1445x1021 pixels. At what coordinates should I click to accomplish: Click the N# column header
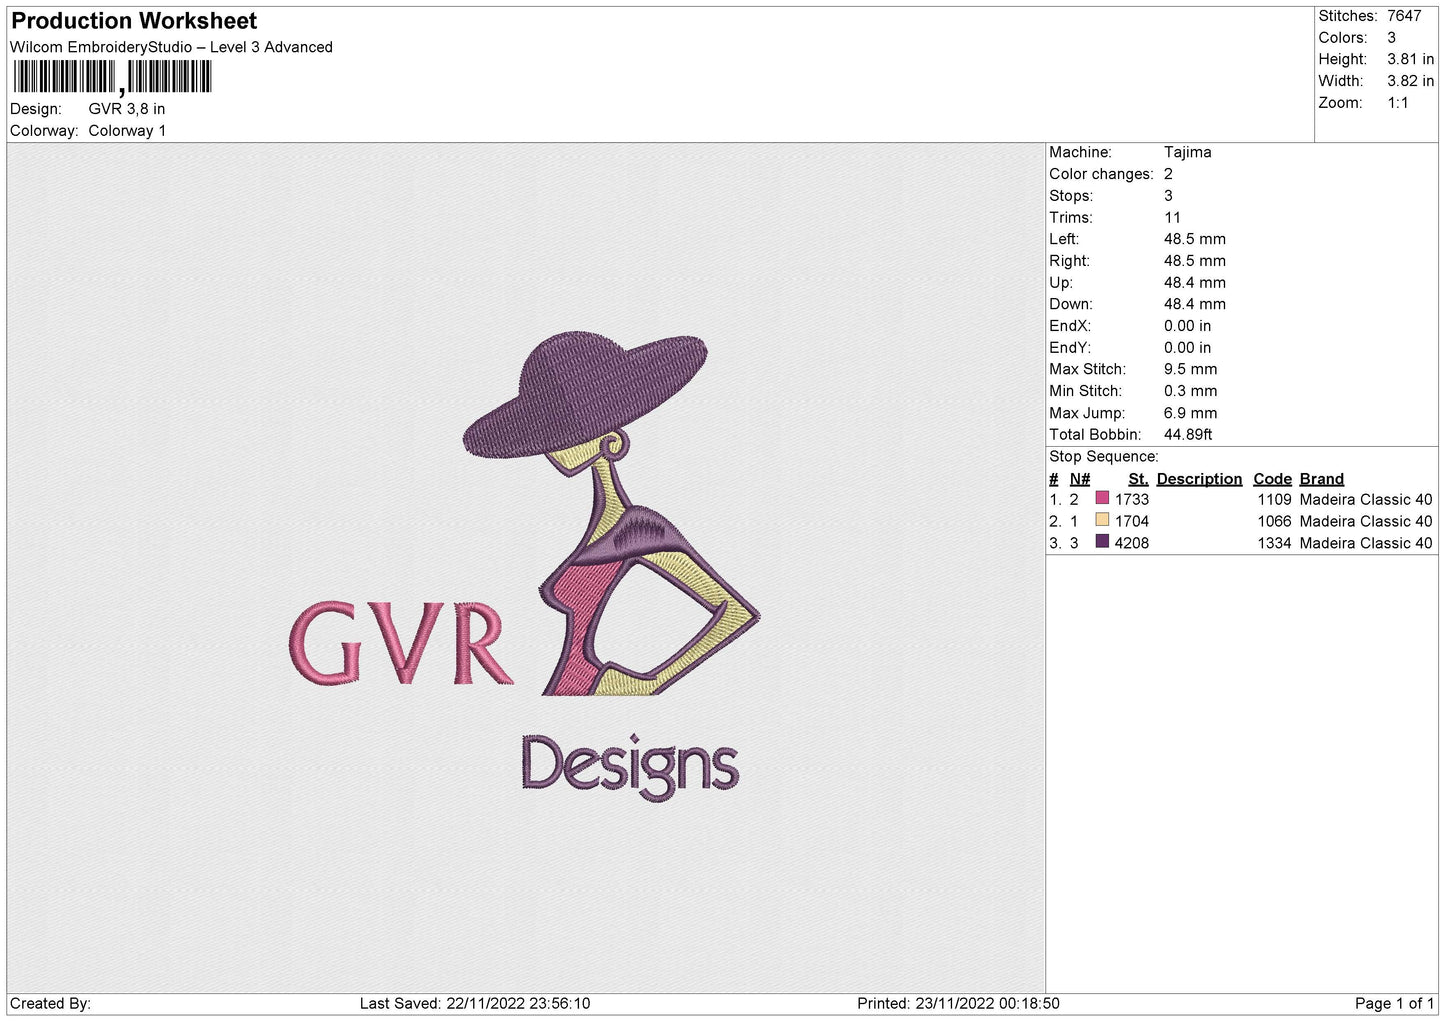1079,479
